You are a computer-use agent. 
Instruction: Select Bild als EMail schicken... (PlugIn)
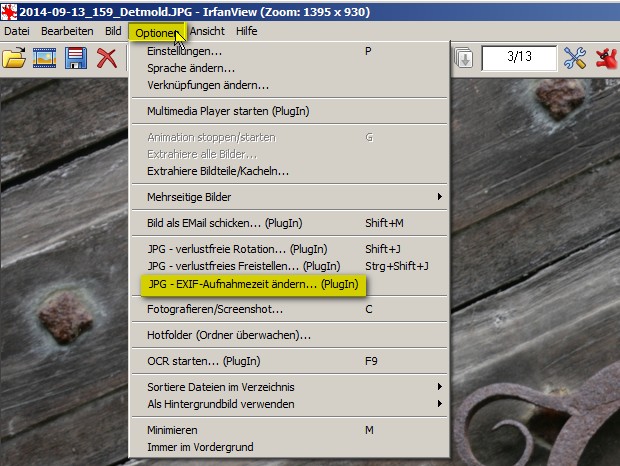click(291, 223)
